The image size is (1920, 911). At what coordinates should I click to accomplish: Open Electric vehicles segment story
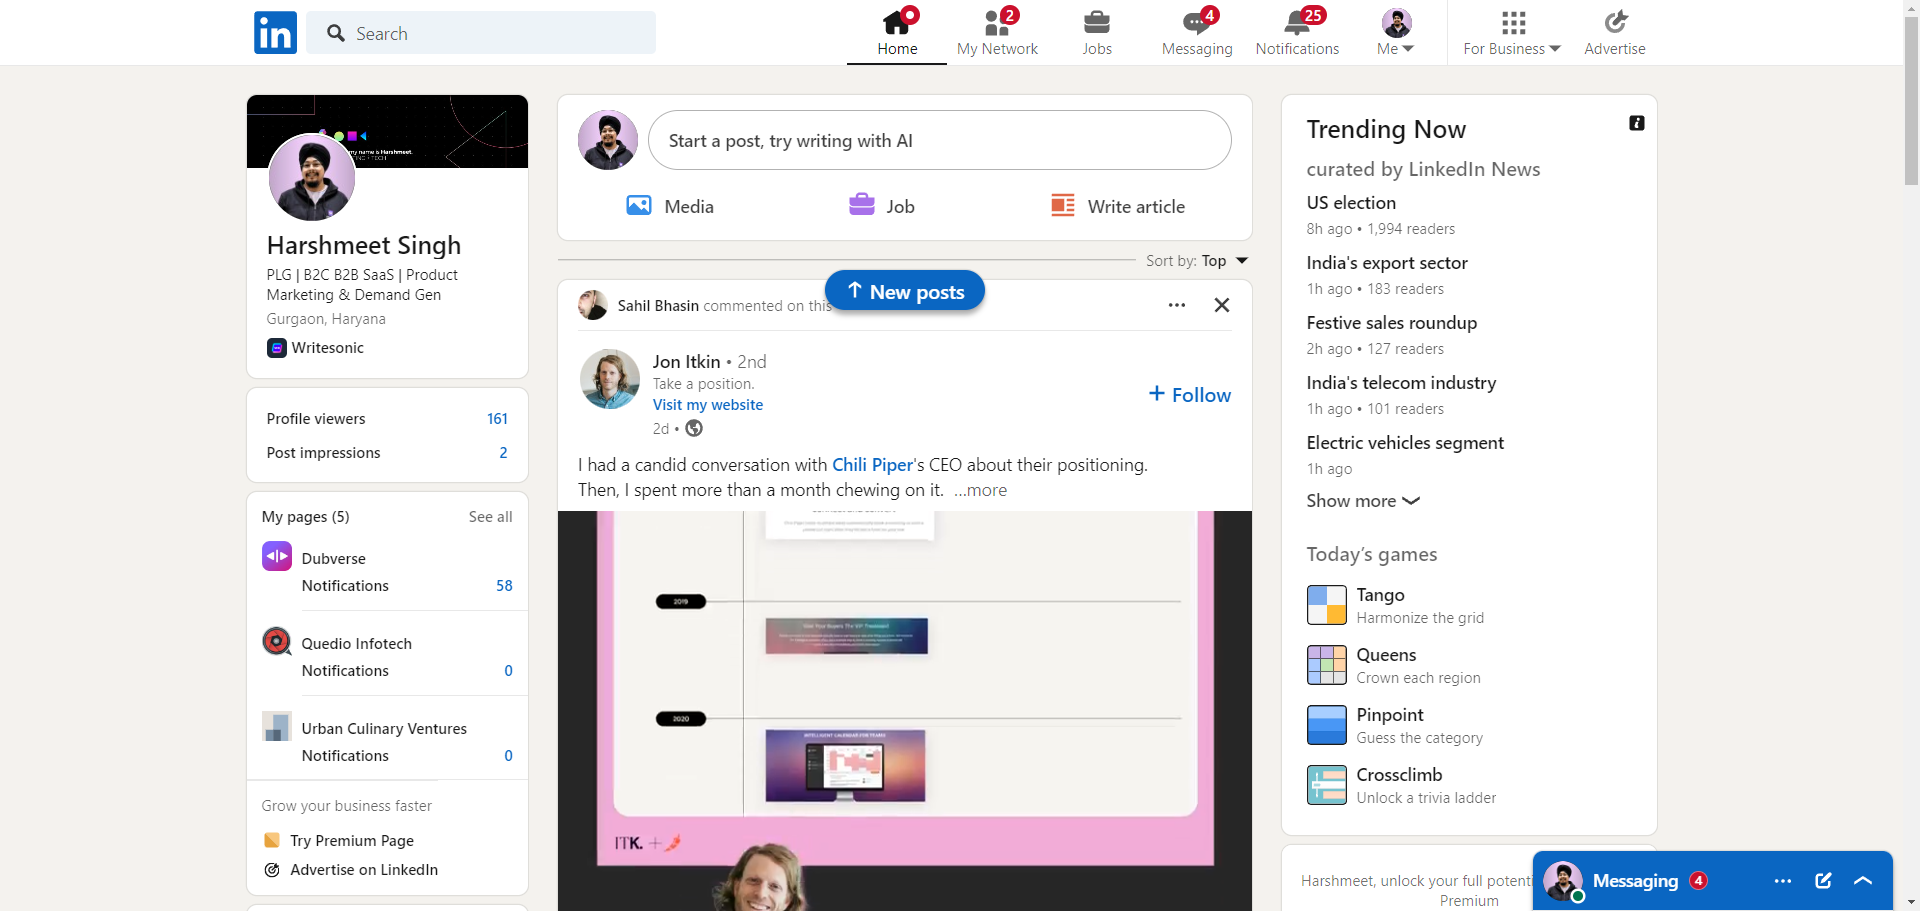[1405, 443]
